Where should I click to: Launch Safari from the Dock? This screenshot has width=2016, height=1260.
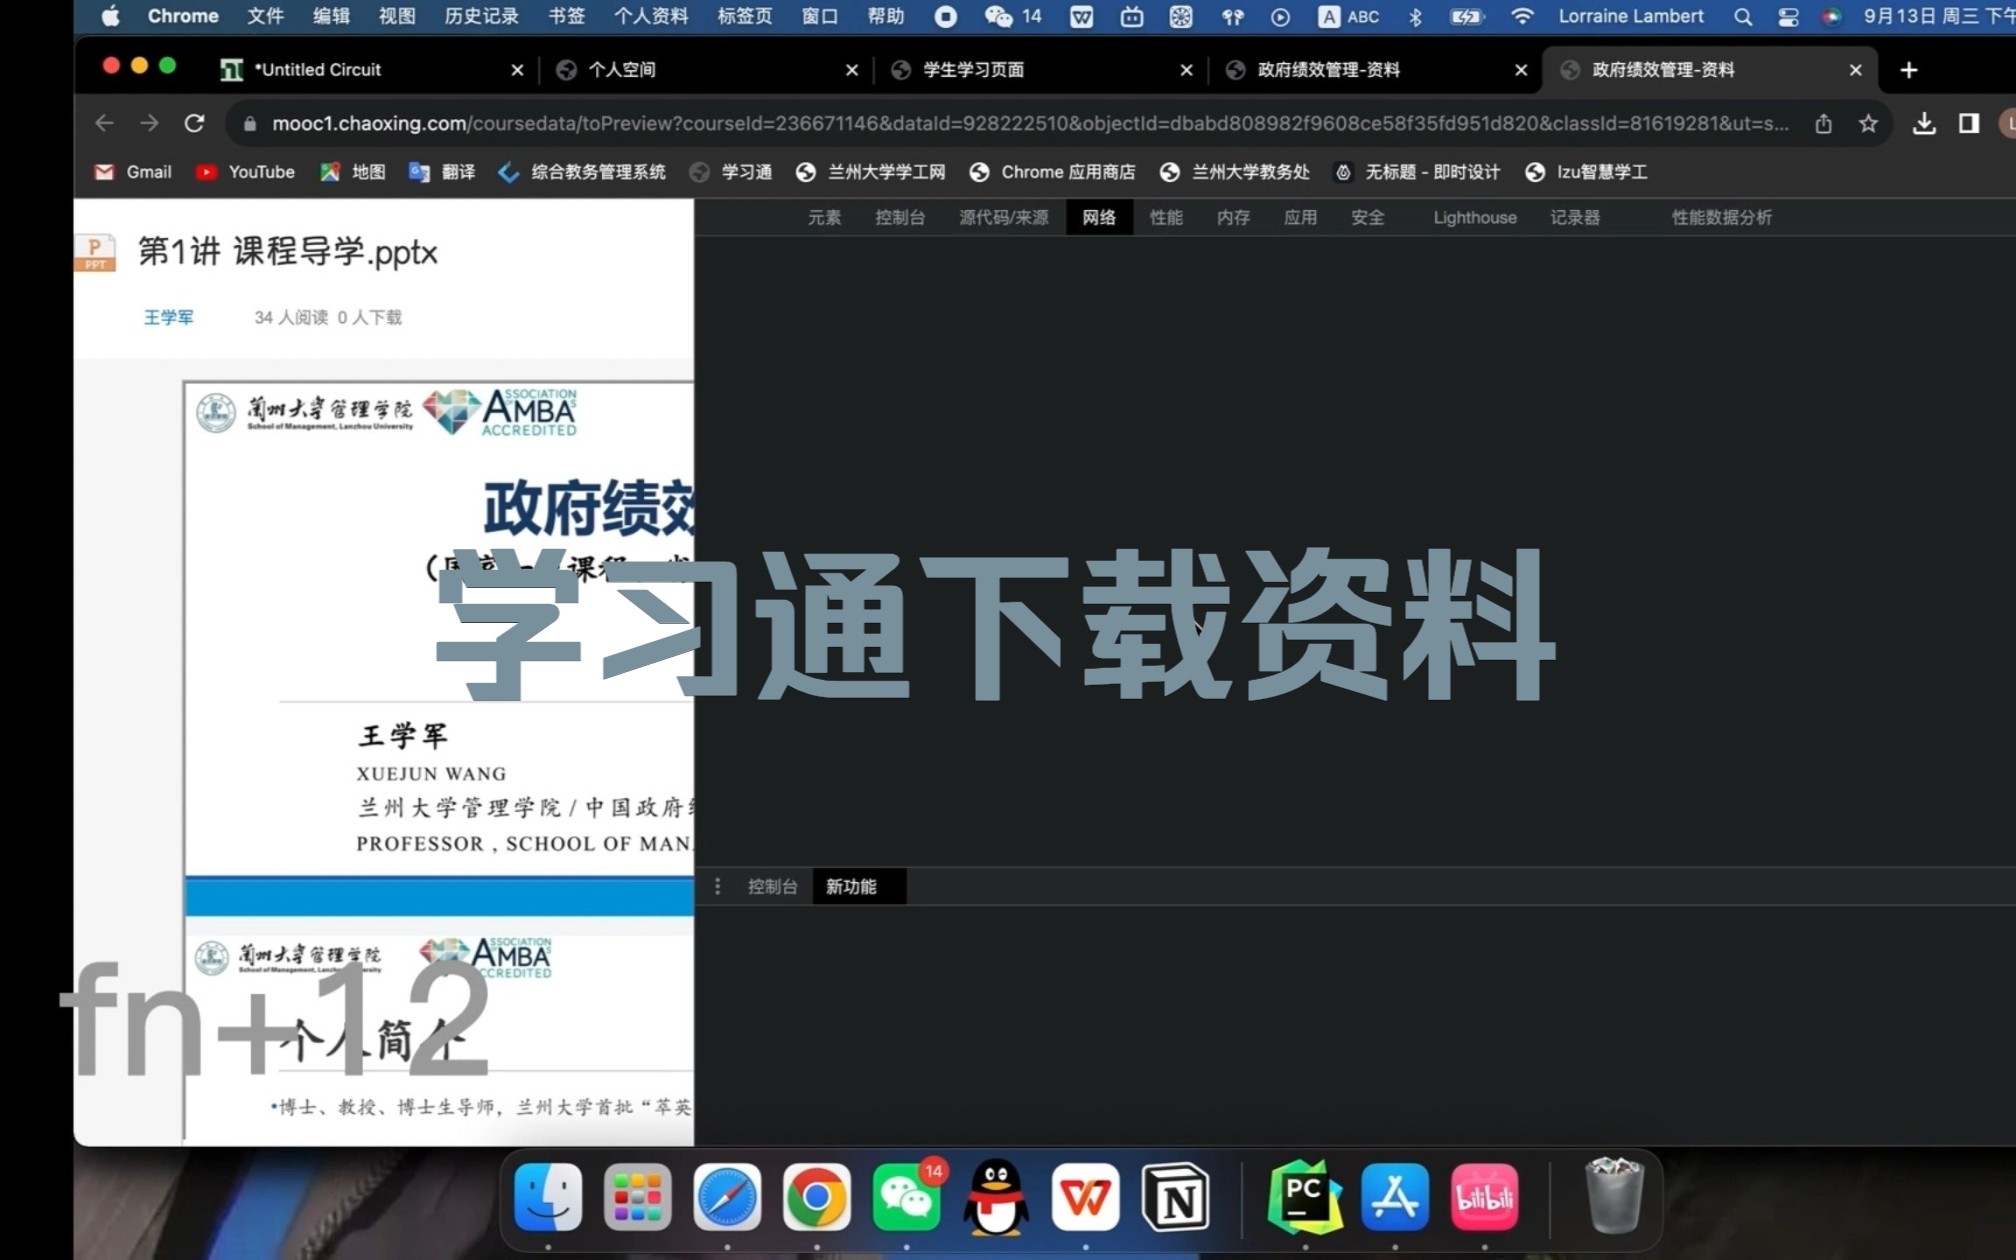coord(727,1197)
